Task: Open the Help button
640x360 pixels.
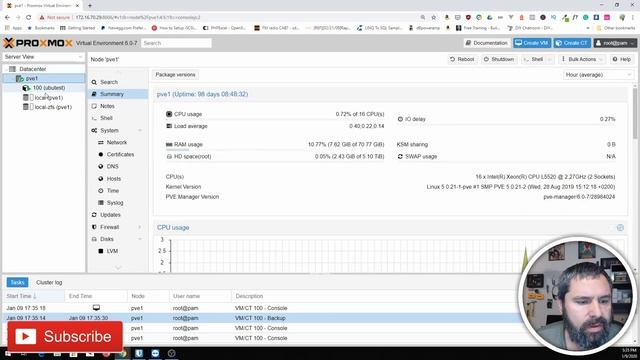Action: click(x=622, y=60)
